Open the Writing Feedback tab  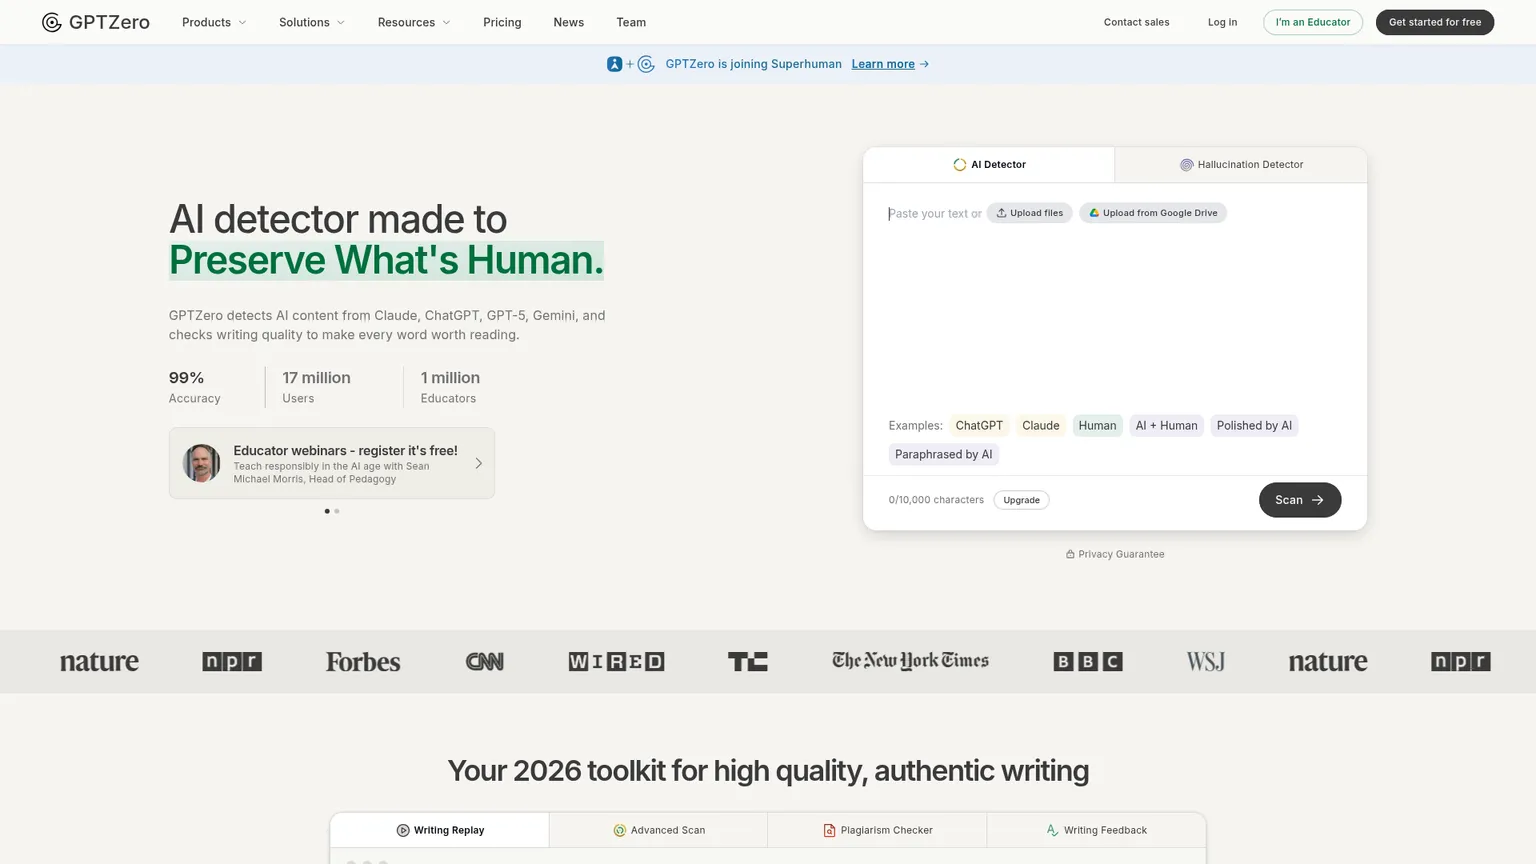pos(1096,830)
